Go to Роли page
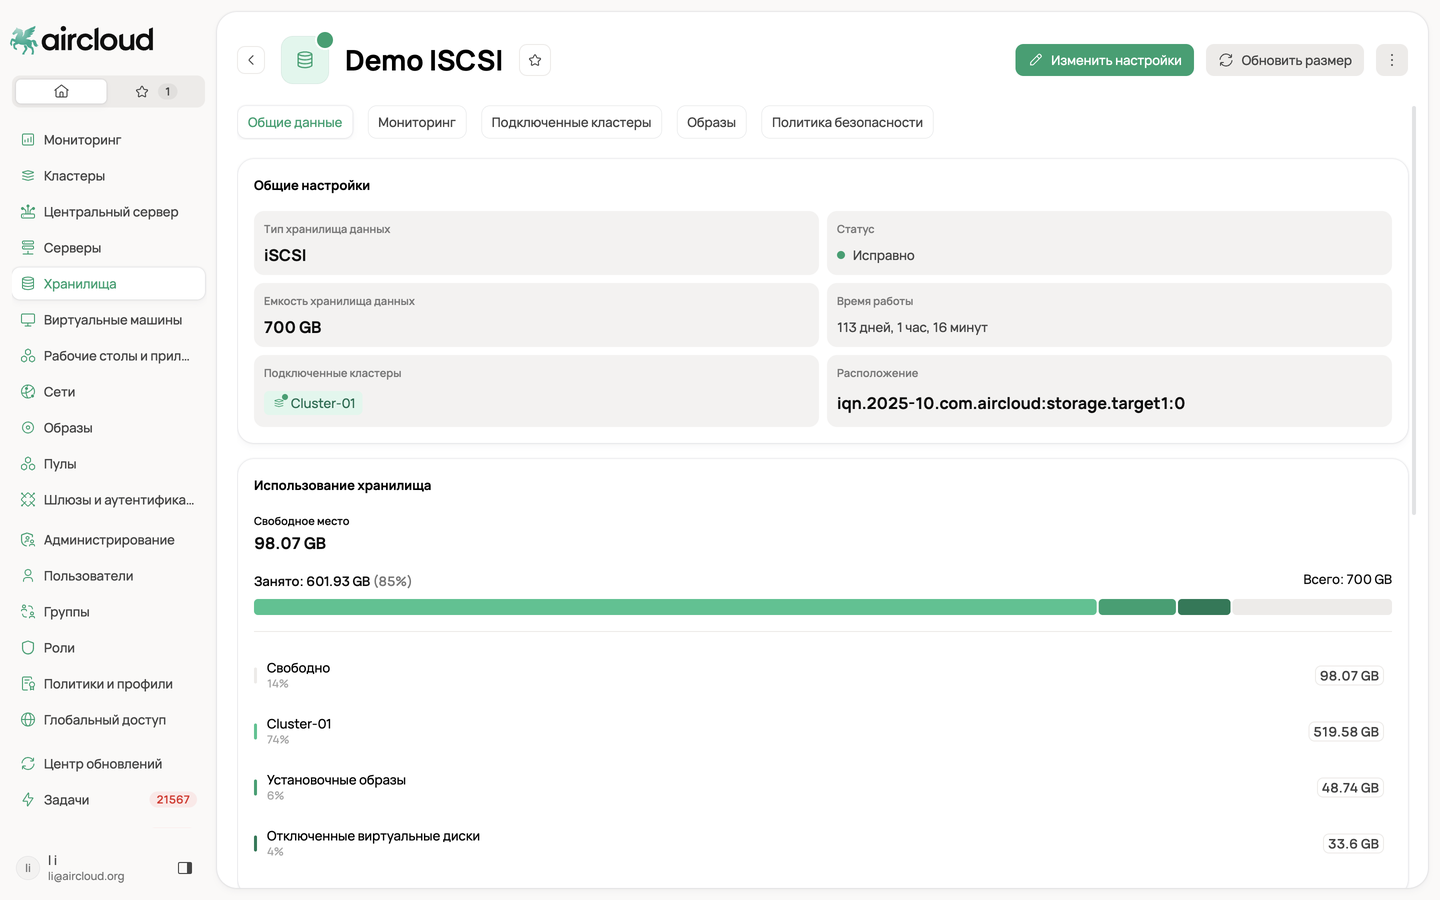The image size is (1440, 900). 108,648
